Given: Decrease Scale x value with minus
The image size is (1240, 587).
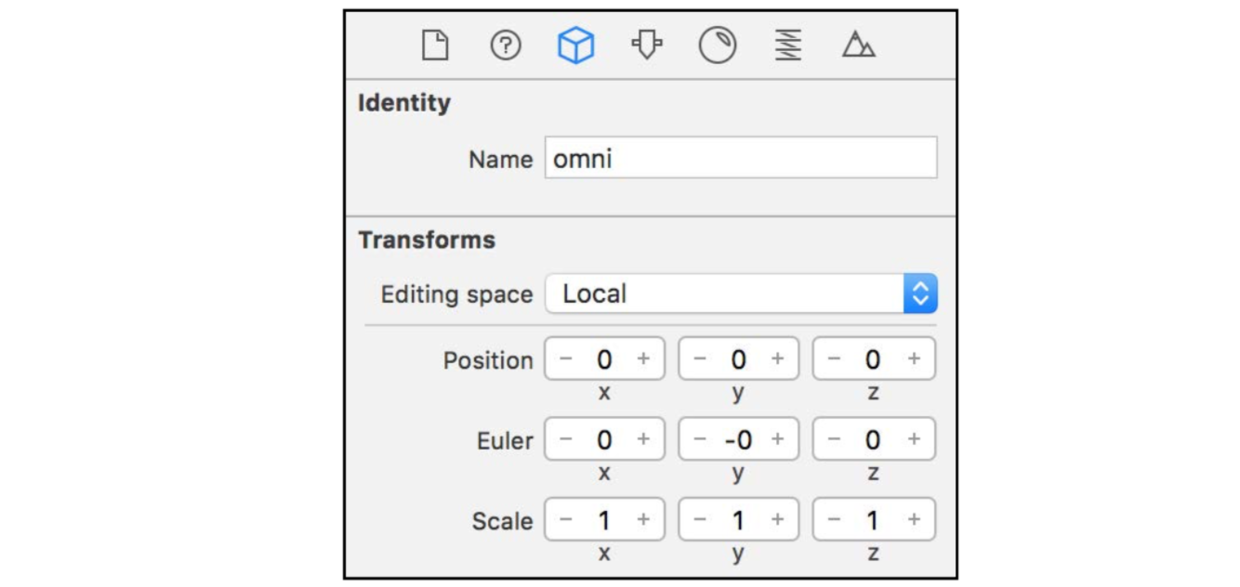Looking at the screenshot, I should pos(566,520).
